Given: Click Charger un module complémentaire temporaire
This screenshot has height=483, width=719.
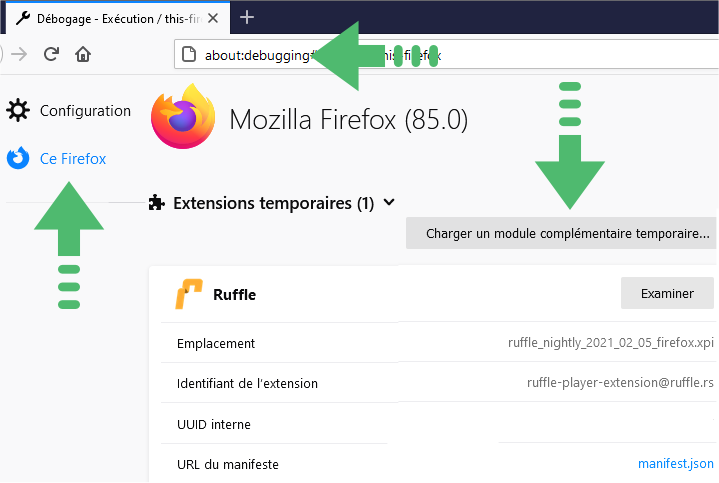Looking at the screenshot, I should tap(561, 233).
